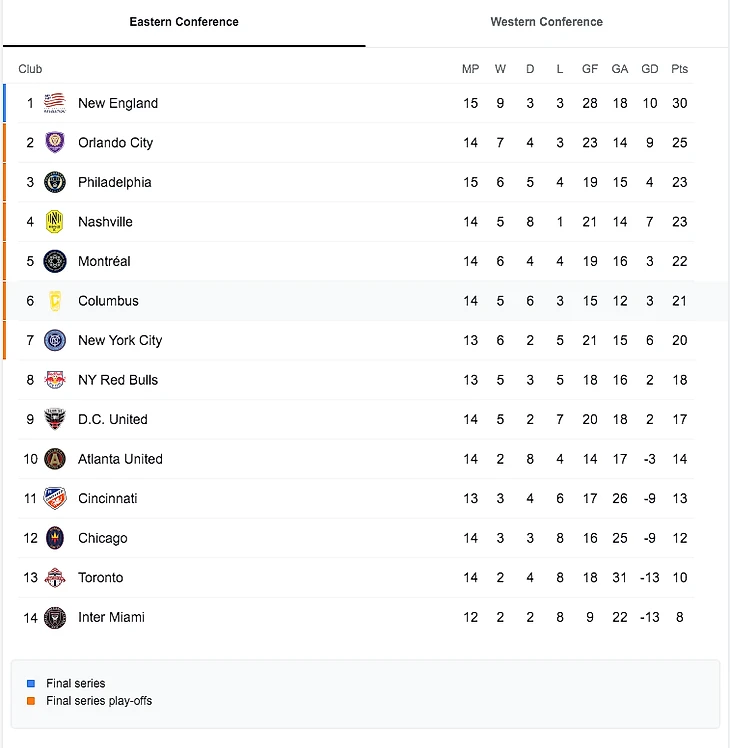Click the Pts column header
Image resolution: width=730 pixels, height=748 pixels.
[680, 69]
